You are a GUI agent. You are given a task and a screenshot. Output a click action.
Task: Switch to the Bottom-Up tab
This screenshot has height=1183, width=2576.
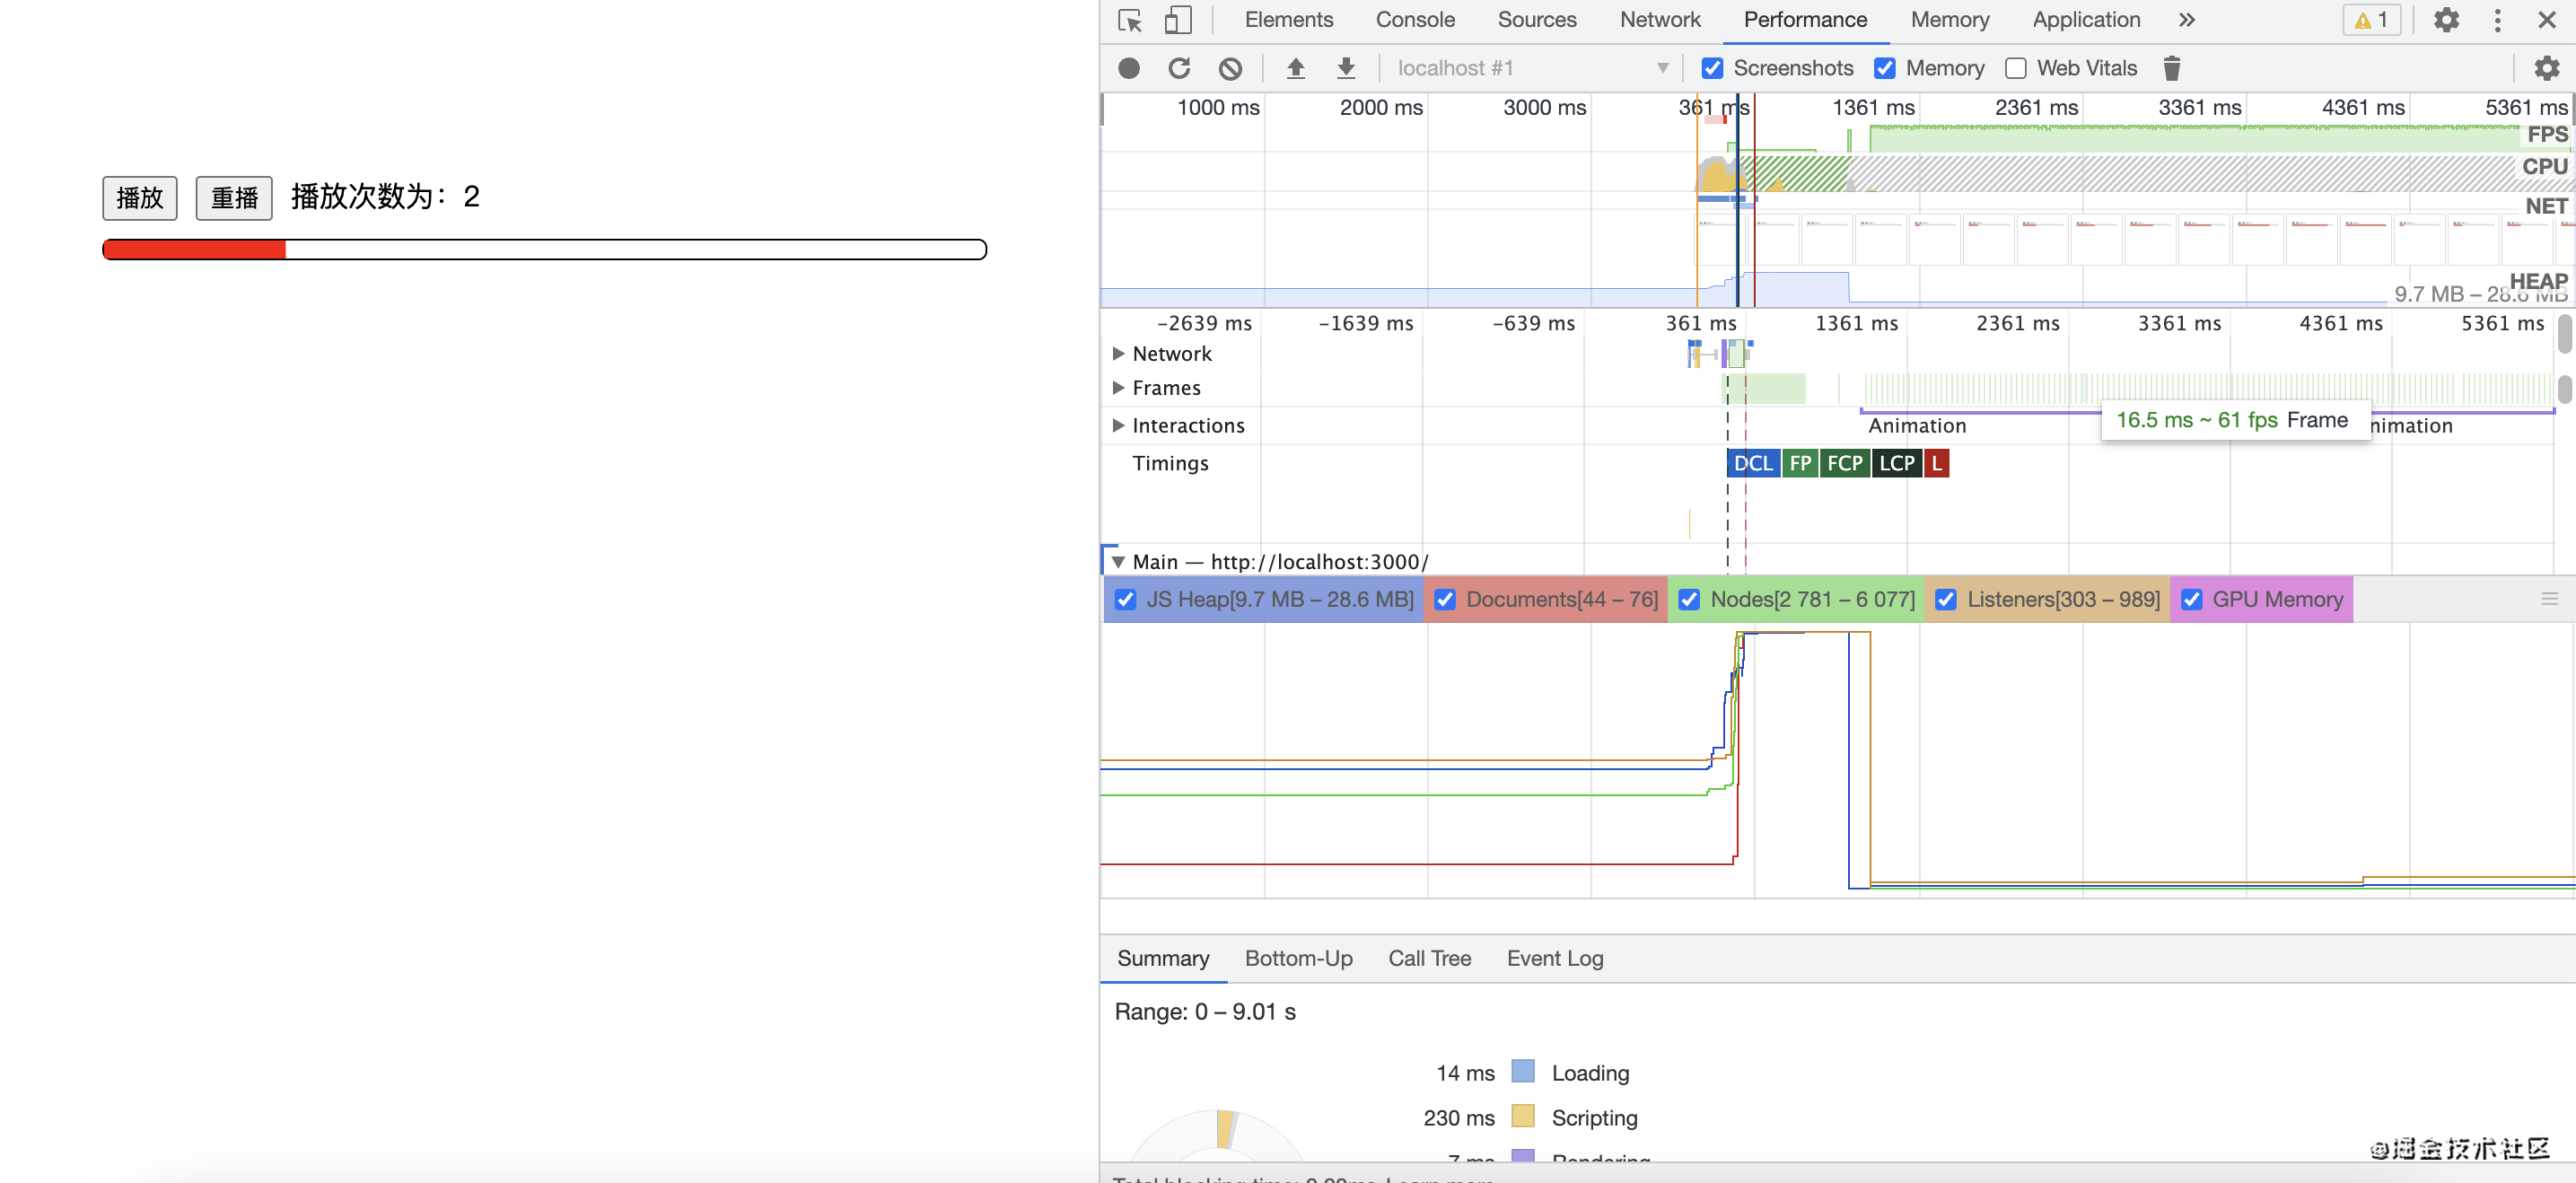1298,958
